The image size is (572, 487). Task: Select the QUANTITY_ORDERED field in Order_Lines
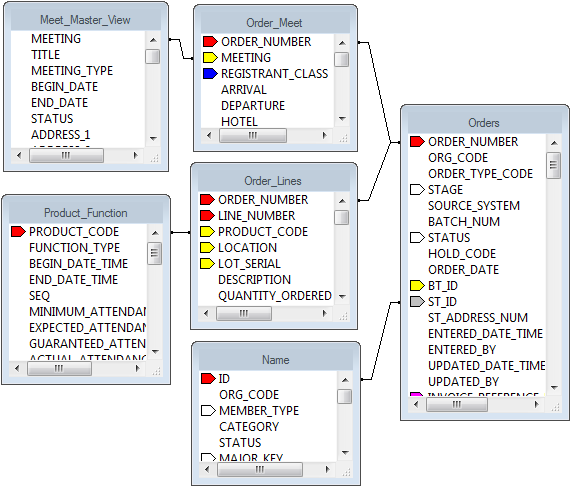[275, 296]
